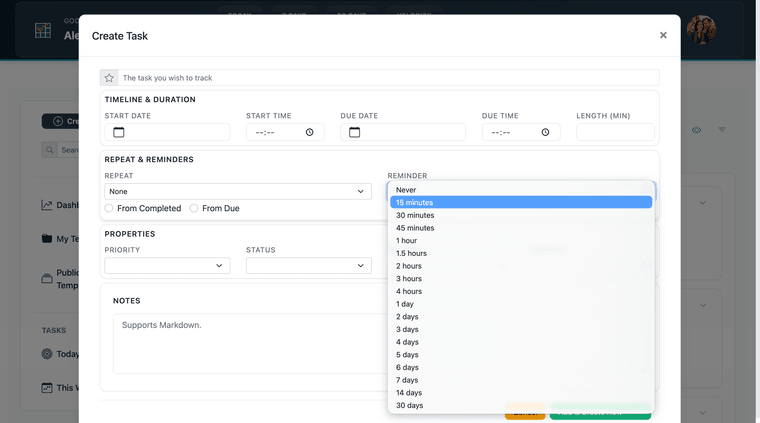The width and height of the screenshot is (760, 423).
Task: Open the Due Date calendar icon
Action: pyautogui.click(x=354, y=132)
